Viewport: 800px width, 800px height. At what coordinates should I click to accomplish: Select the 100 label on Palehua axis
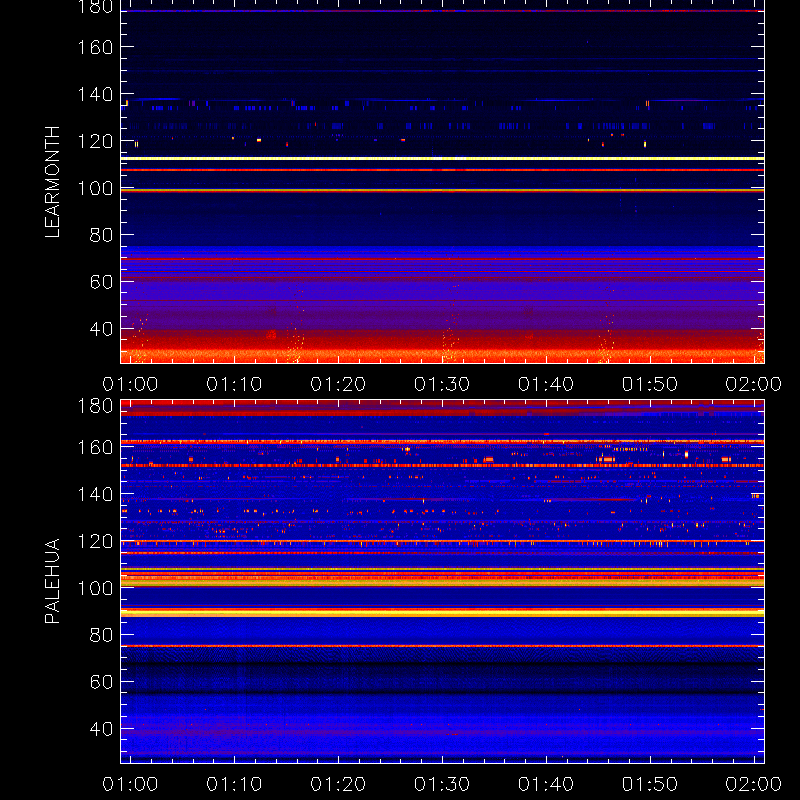(95, 588)
